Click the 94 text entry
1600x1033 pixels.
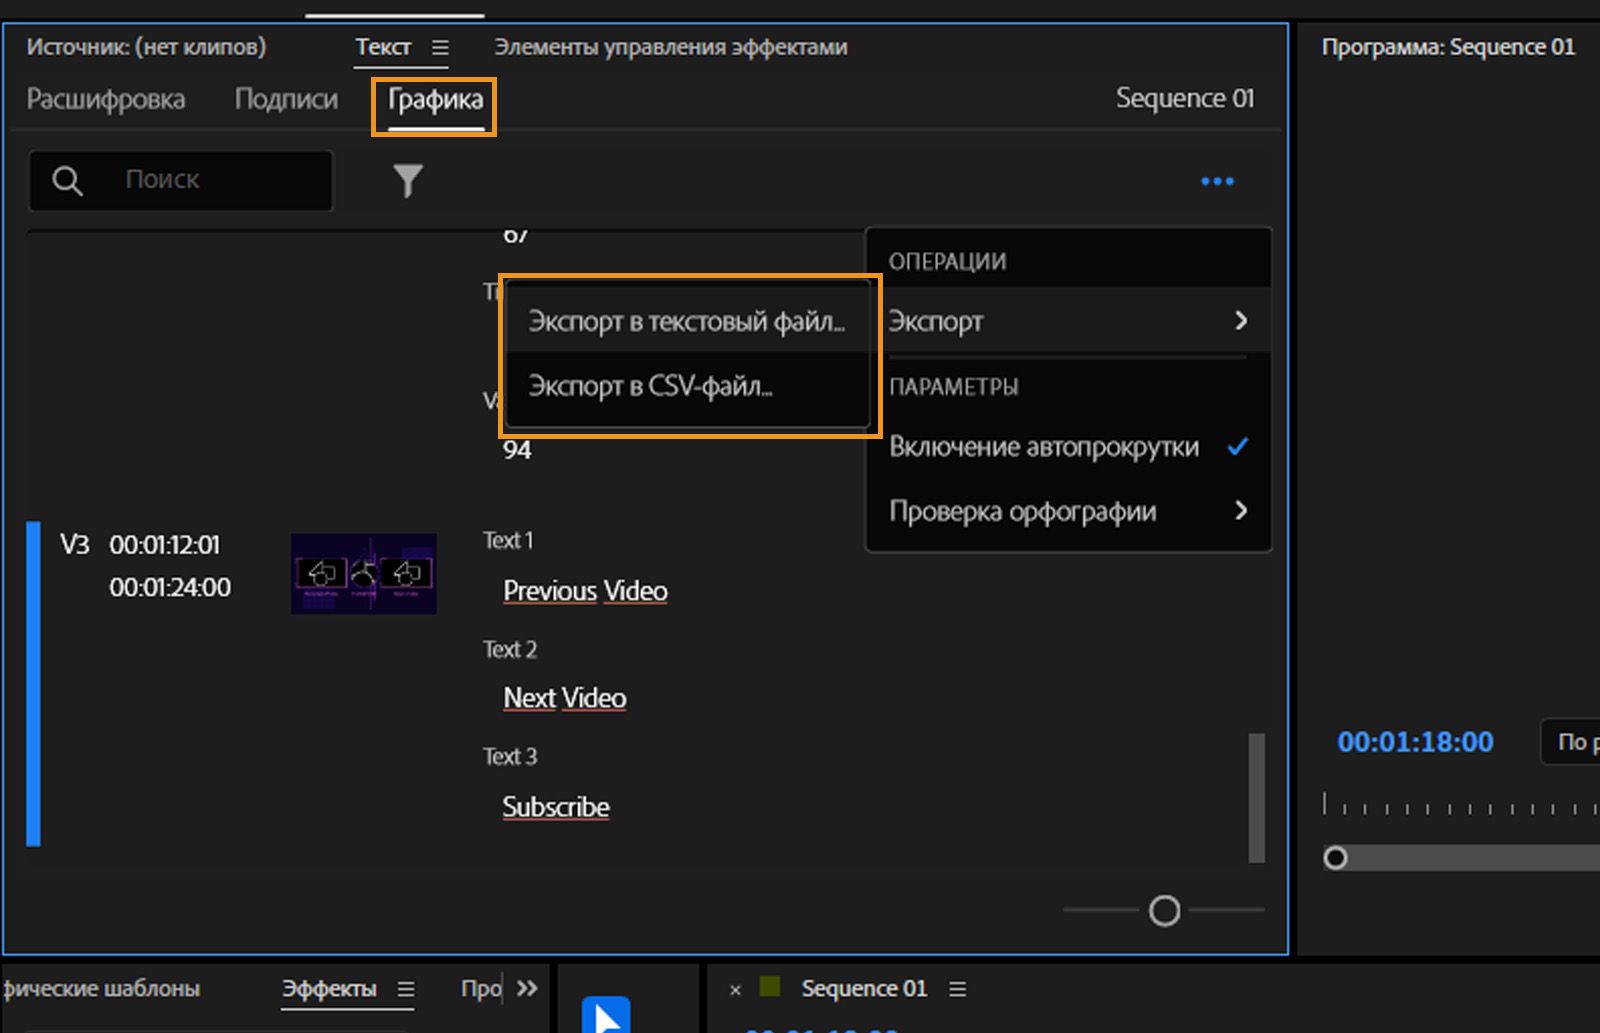click(517, 450)
